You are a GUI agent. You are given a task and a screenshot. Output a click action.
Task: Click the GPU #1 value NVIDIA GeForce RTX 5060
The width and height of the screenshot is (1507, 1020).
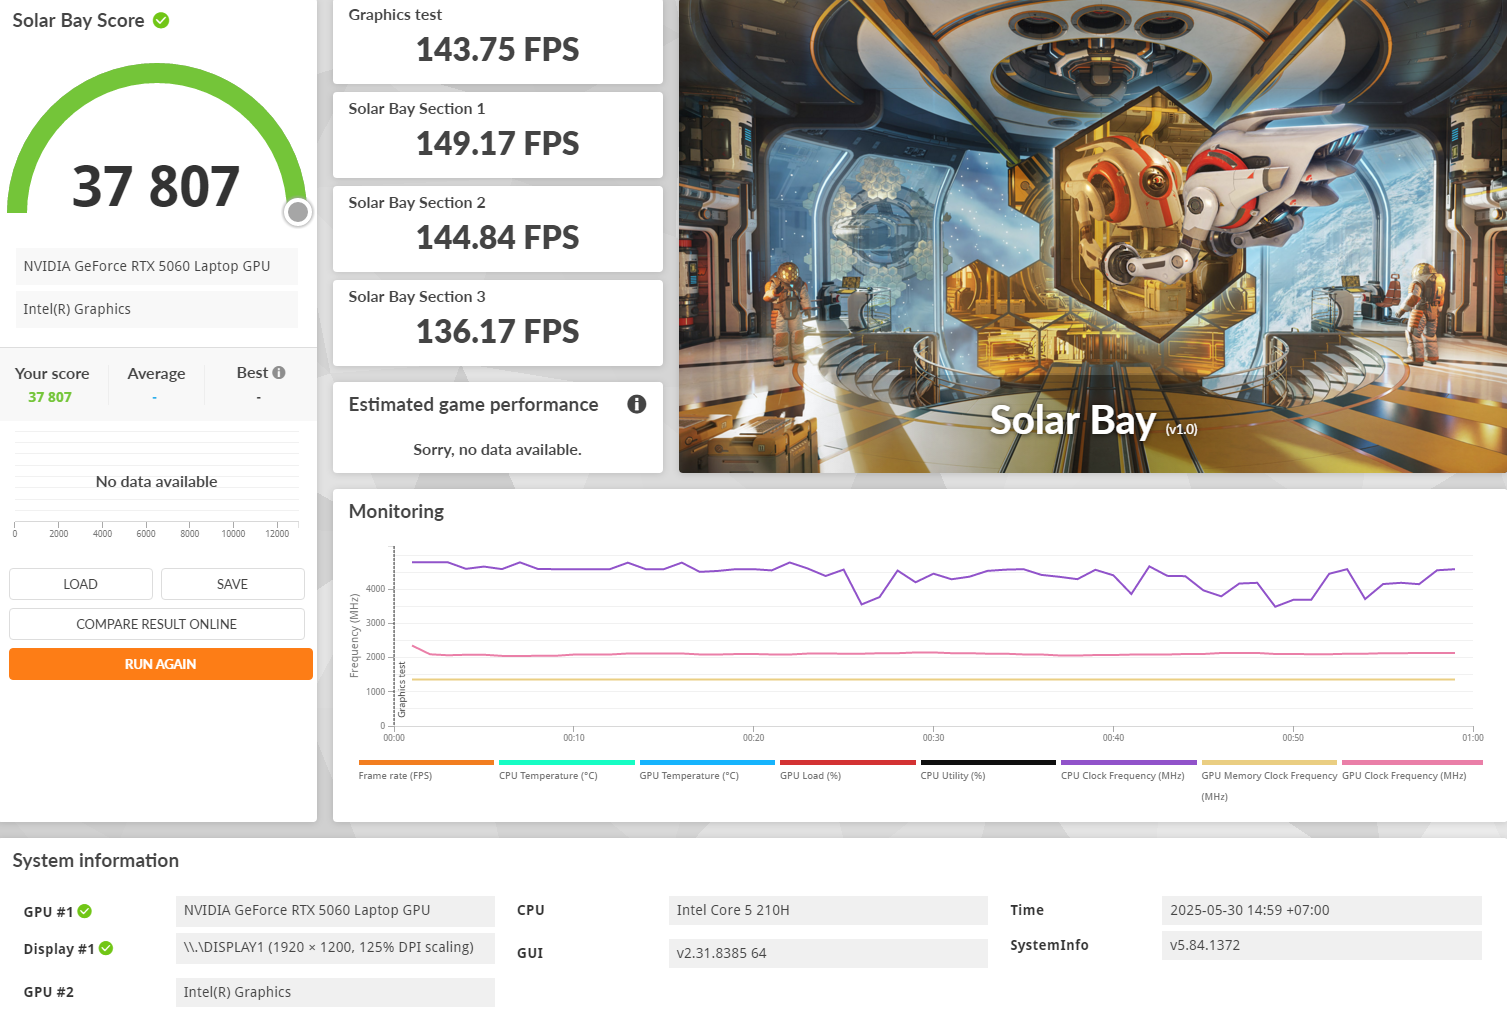(335, 910)
